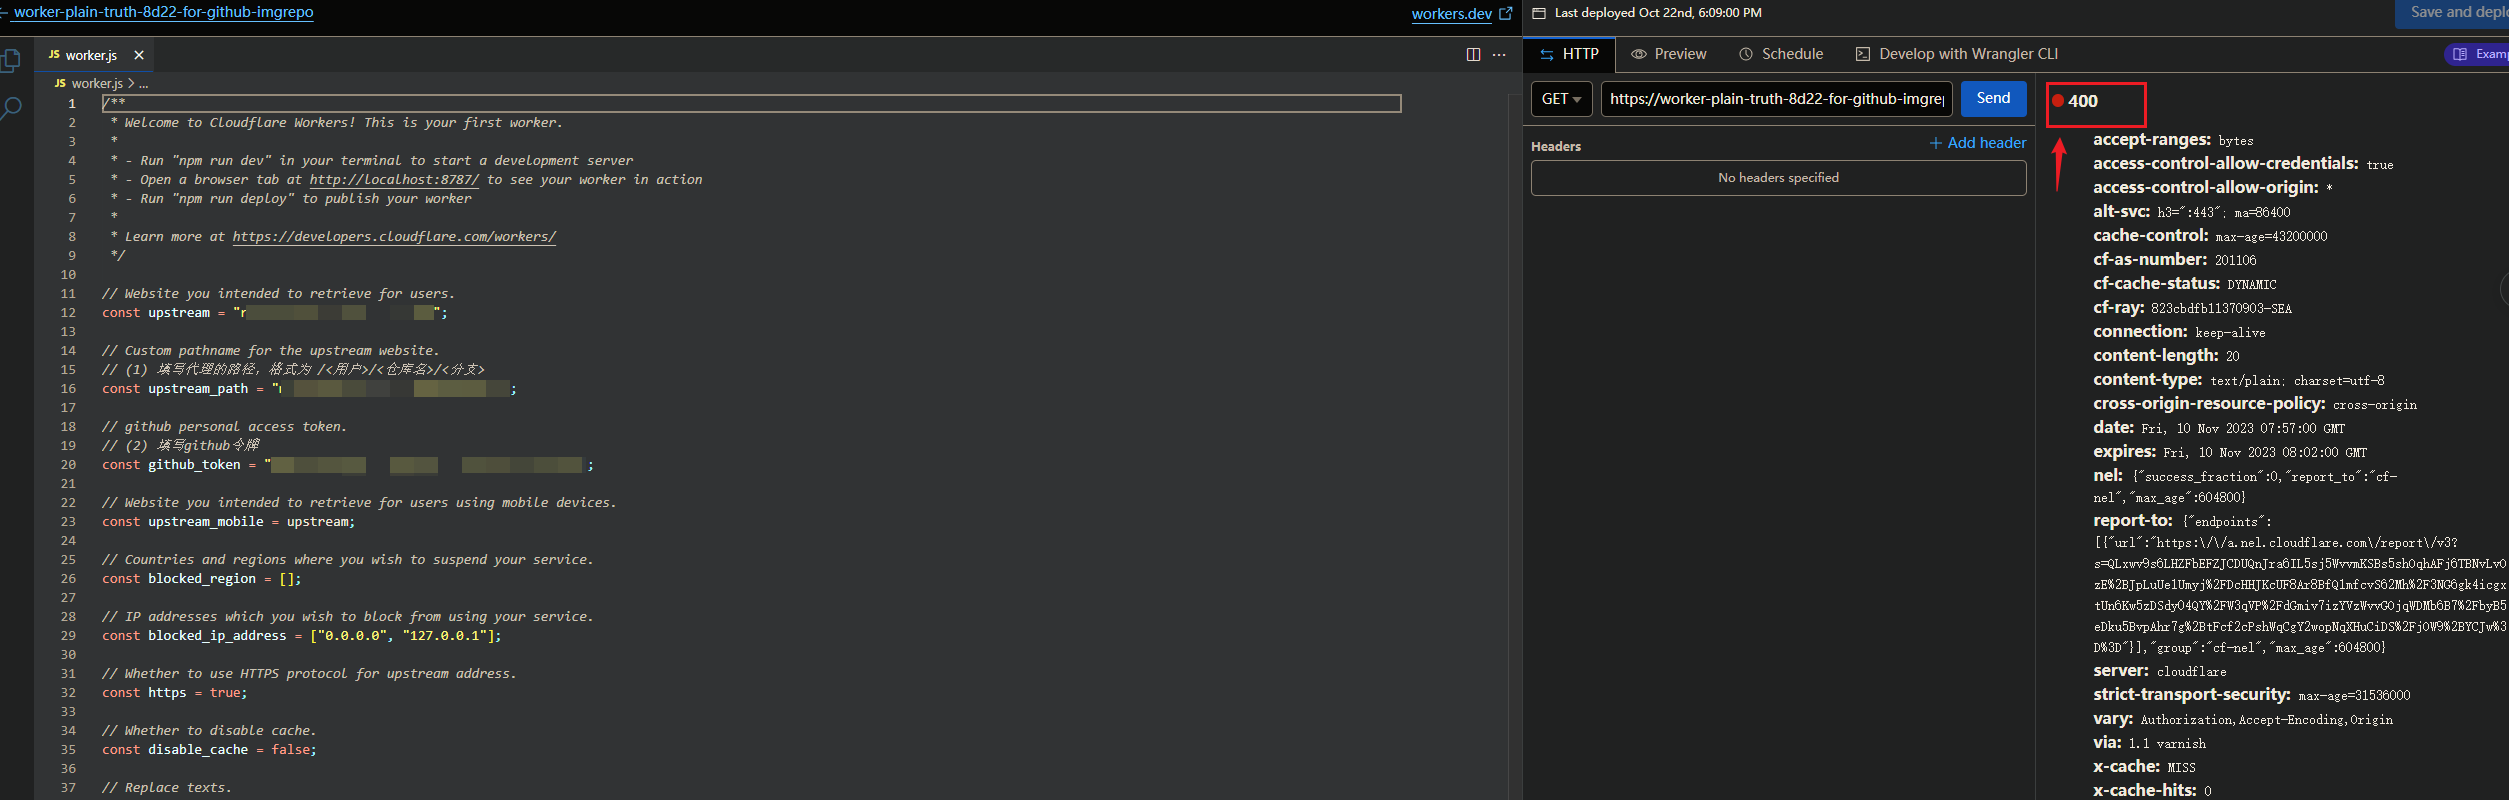The width and height of the screenshot is (2509, 800).
Task: Click the 'const upstream_mobile = upstream;' line
Action: coord(228,522)
